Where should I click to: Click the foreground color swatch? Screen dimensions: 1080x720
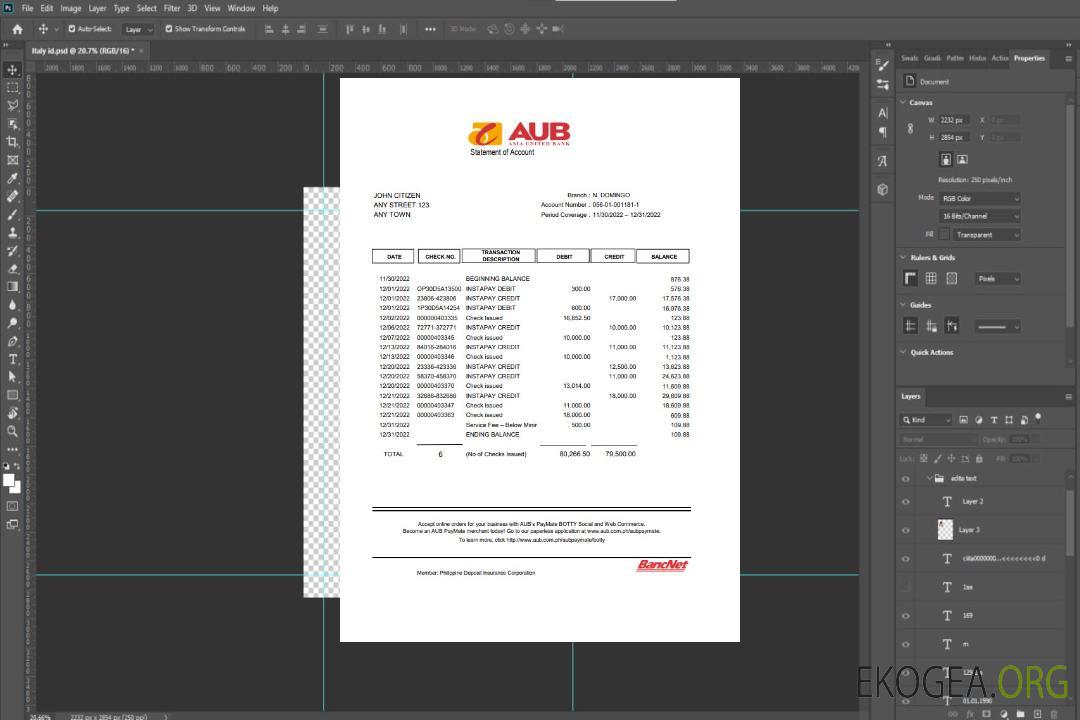click(9, 481)
